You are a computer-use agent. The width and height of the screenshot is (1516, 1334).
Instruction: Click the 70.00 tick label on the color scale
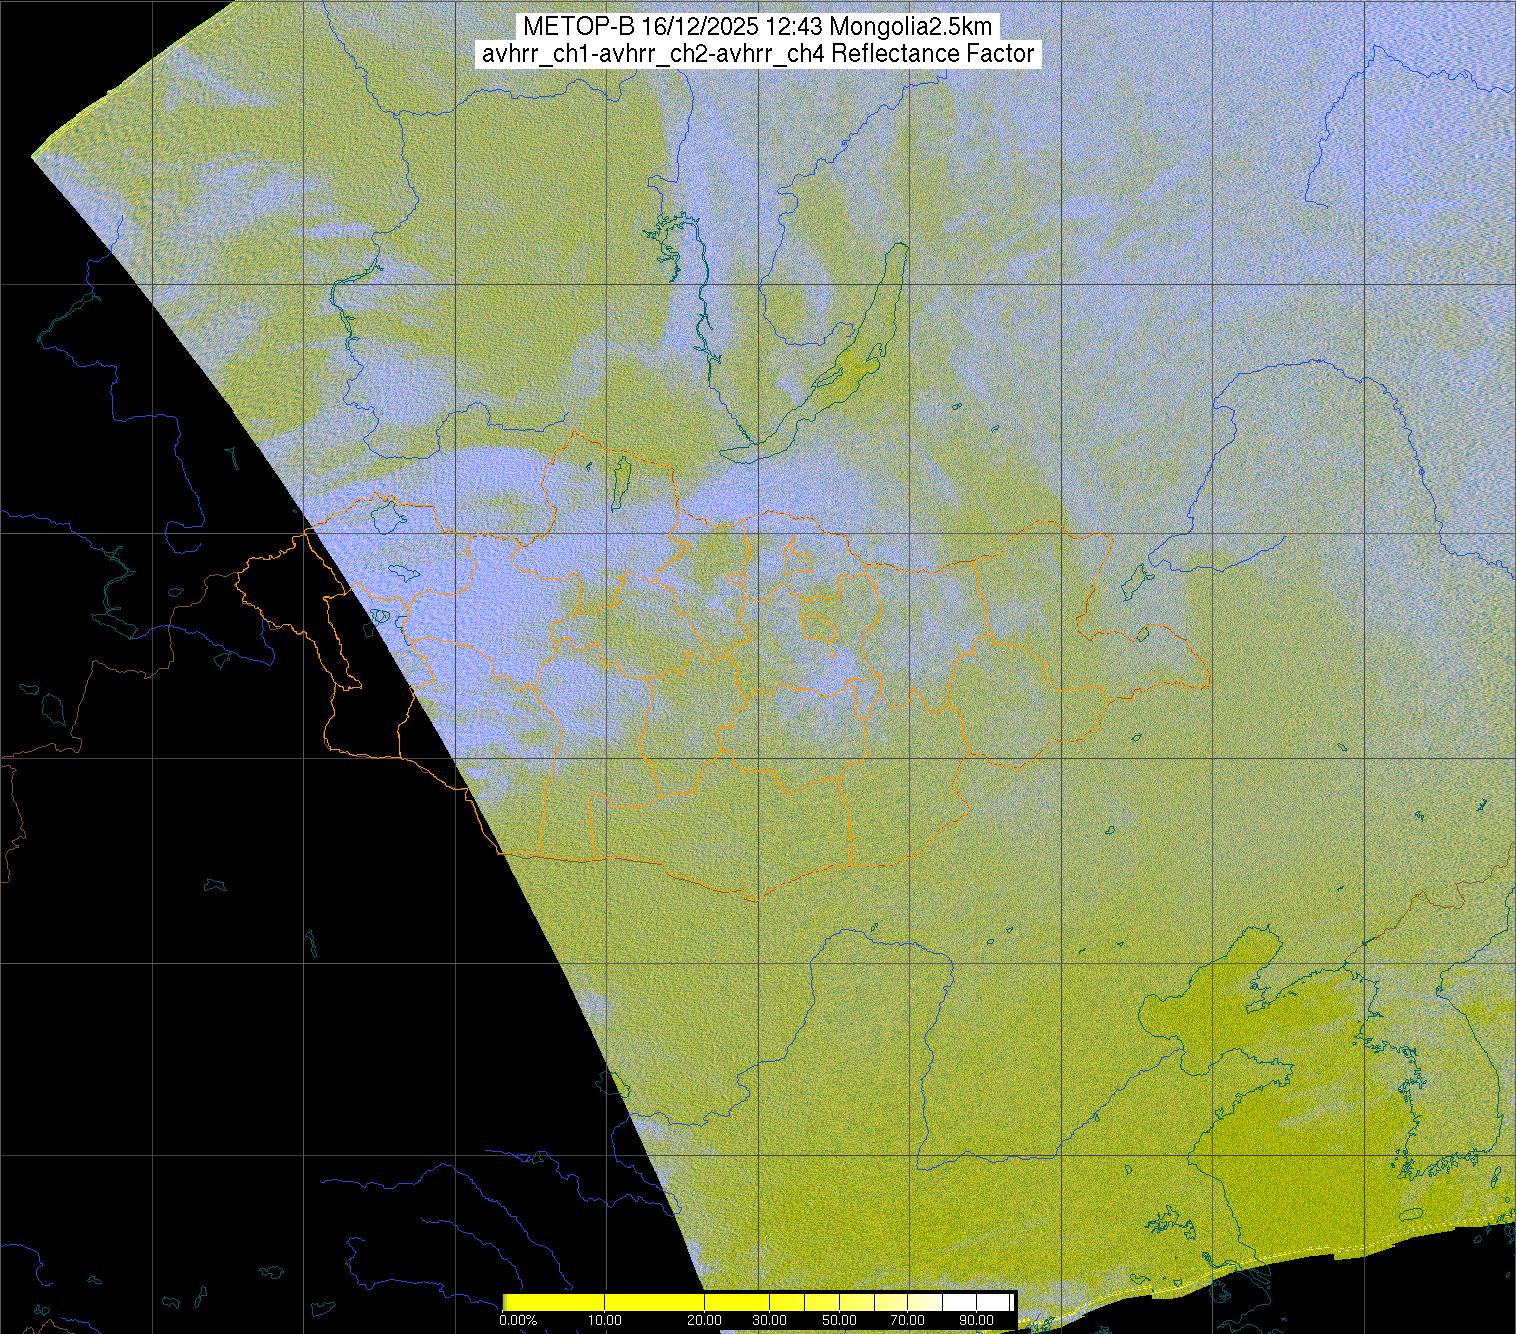(907, 1320)
